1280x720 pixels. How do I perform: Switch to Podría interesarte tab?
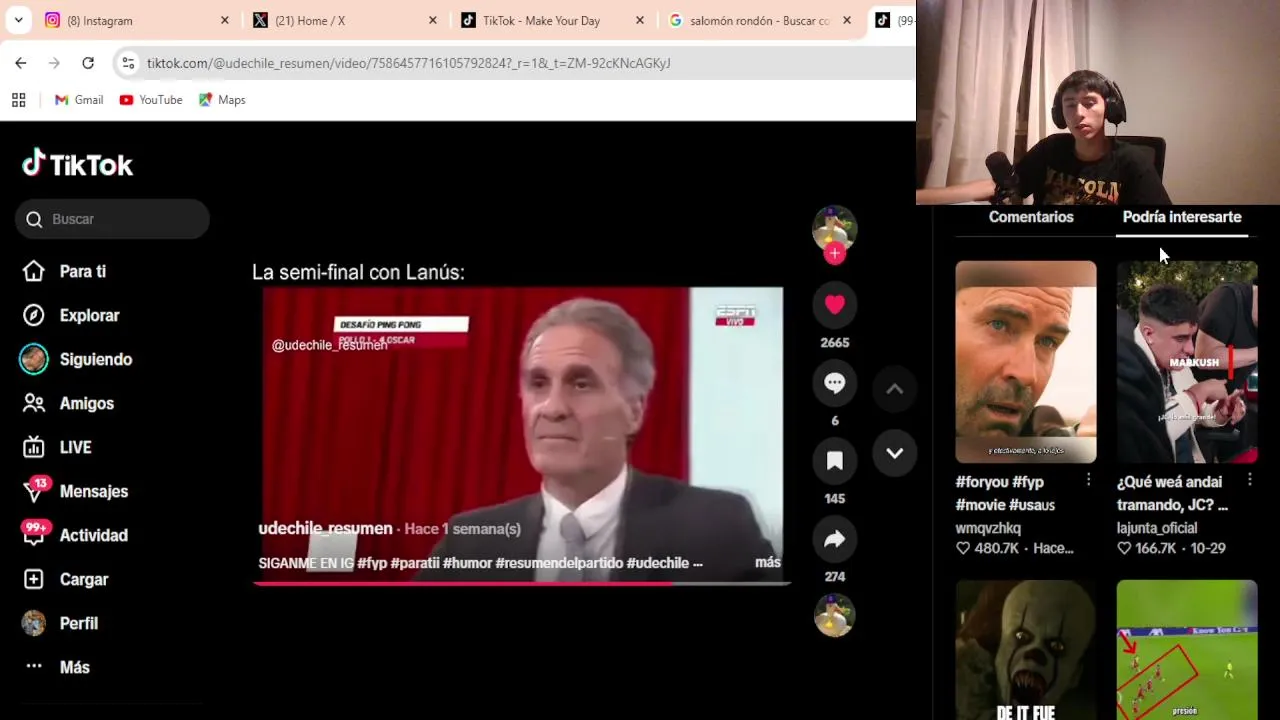[1182, 217]
